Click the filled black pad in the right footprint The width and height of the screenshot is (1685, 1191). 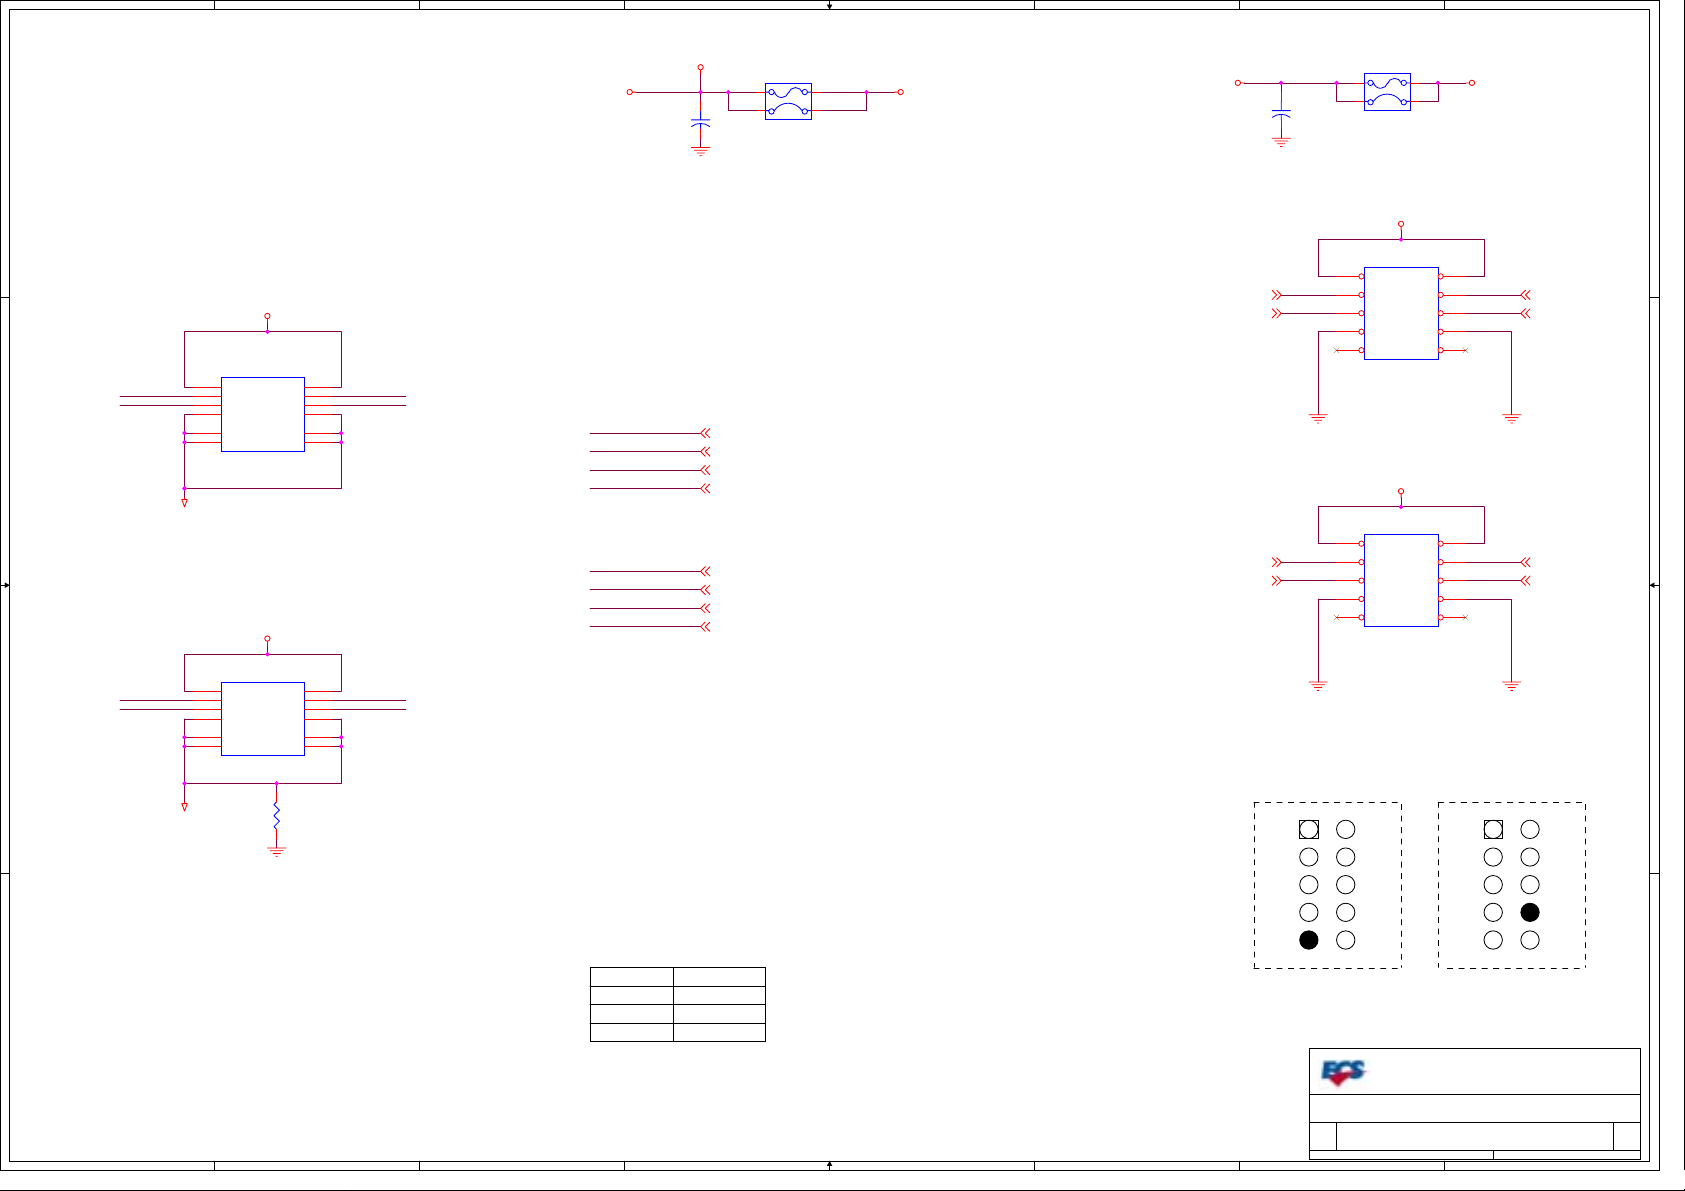pos(1530,912)
